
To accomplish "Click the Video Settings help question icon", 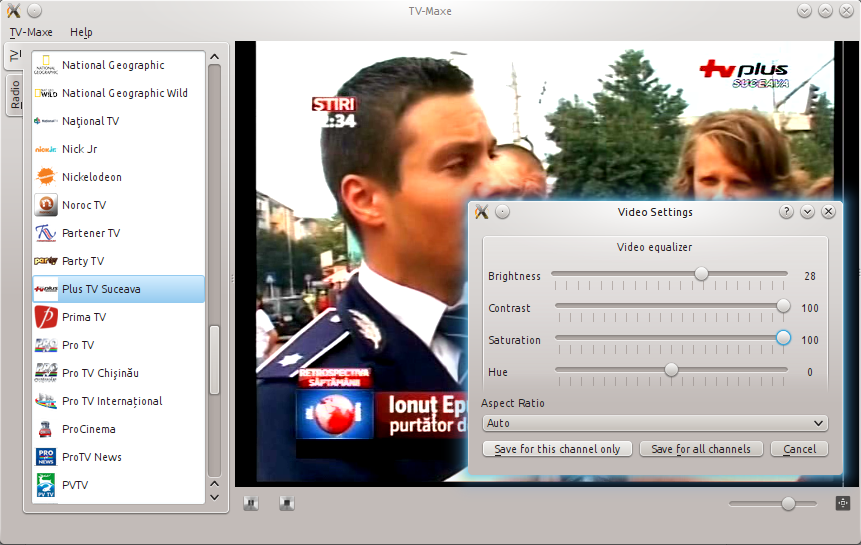I will click(786, 212).
